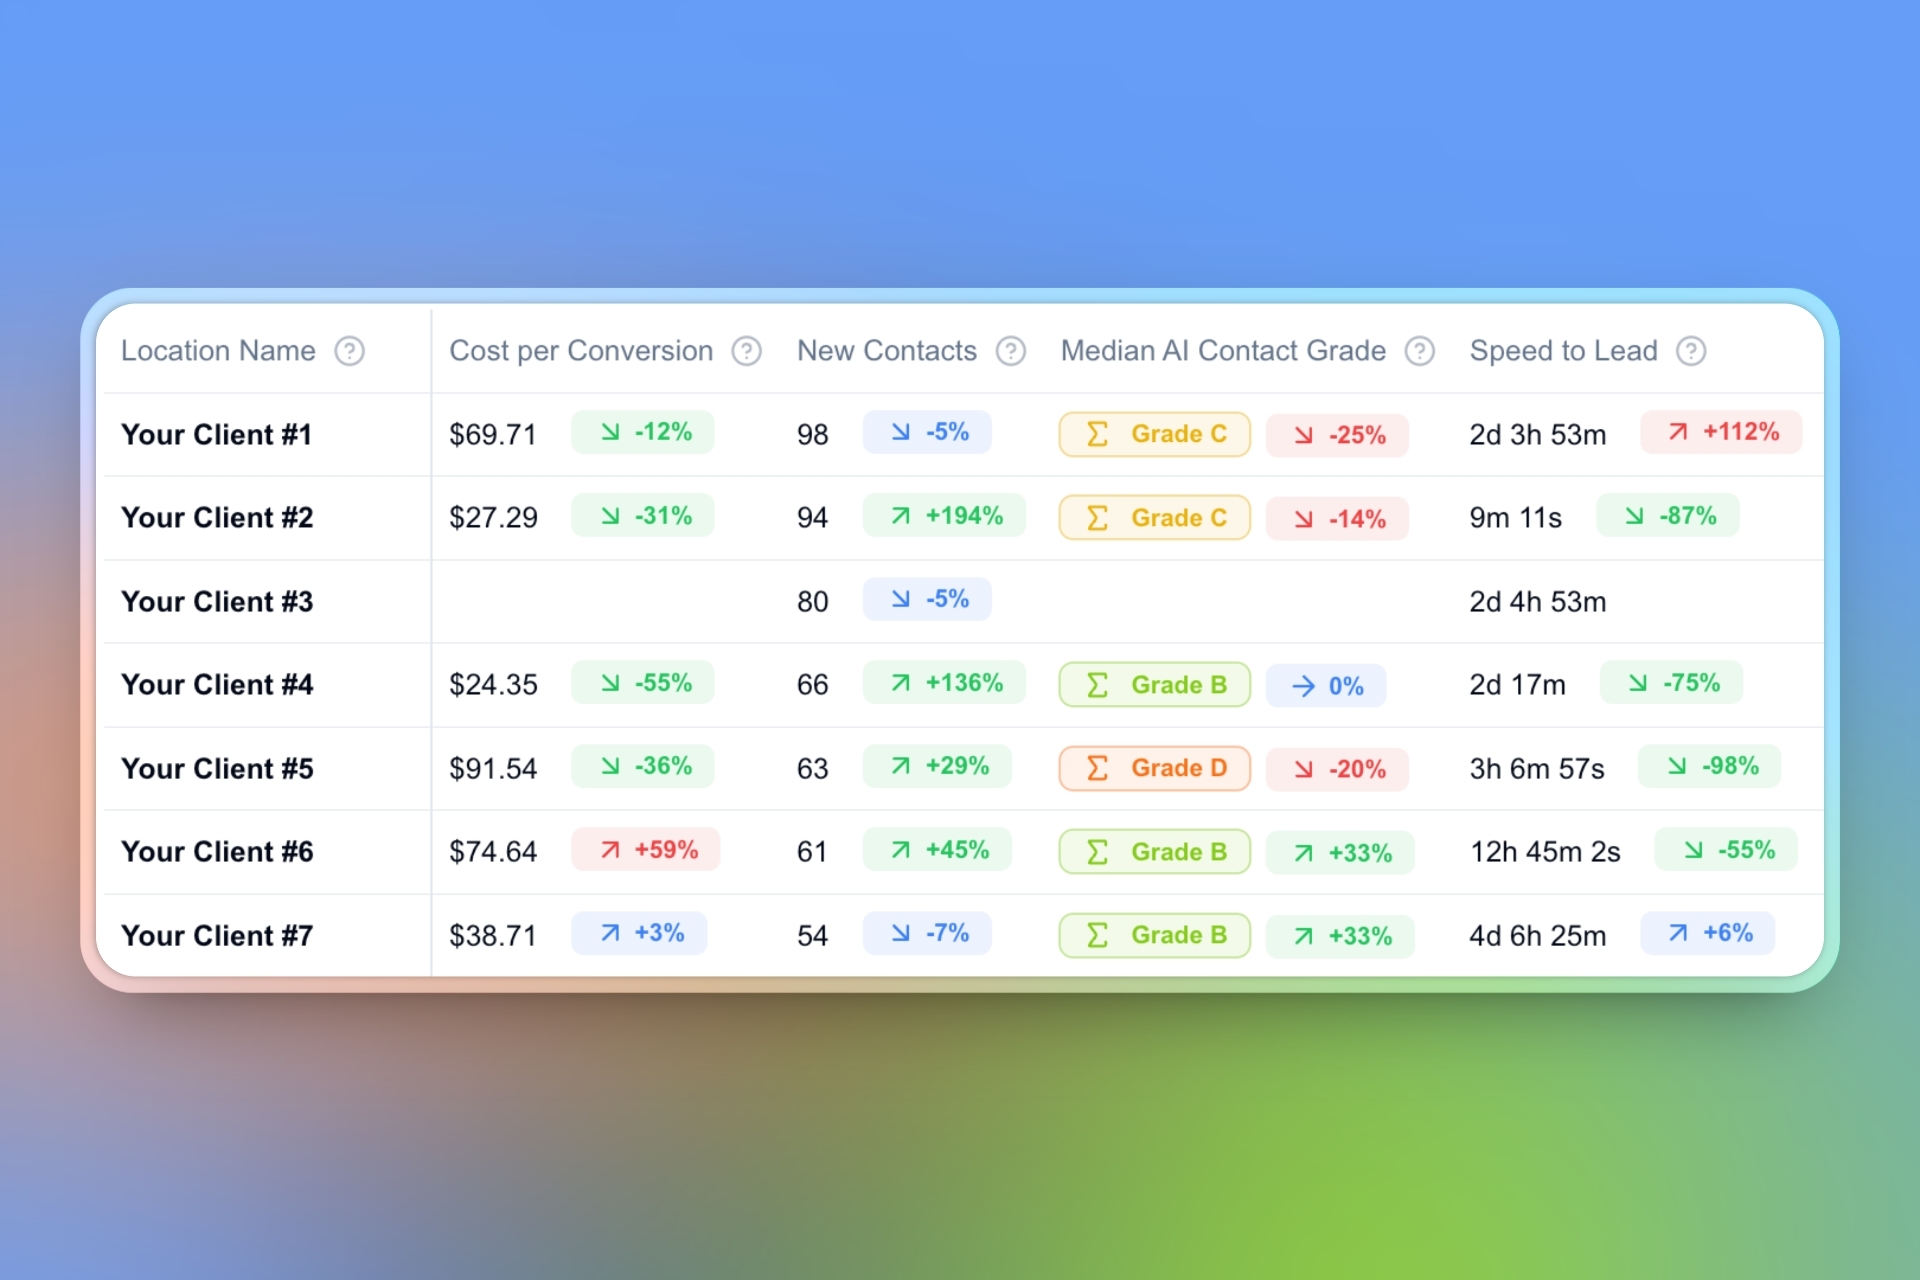Open the help tooltip for Location Name

[350, 351]
